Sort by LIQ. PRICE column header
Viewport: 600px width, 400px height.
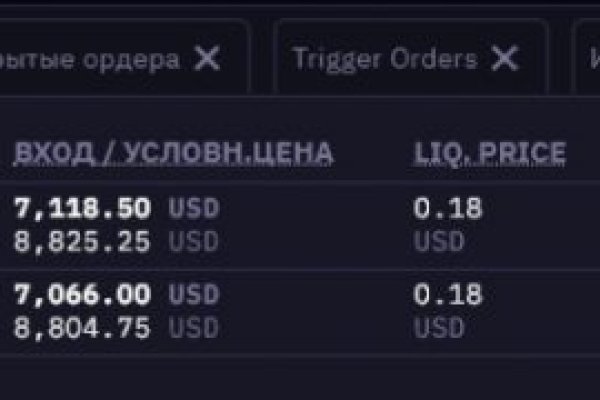click(490, 153)
